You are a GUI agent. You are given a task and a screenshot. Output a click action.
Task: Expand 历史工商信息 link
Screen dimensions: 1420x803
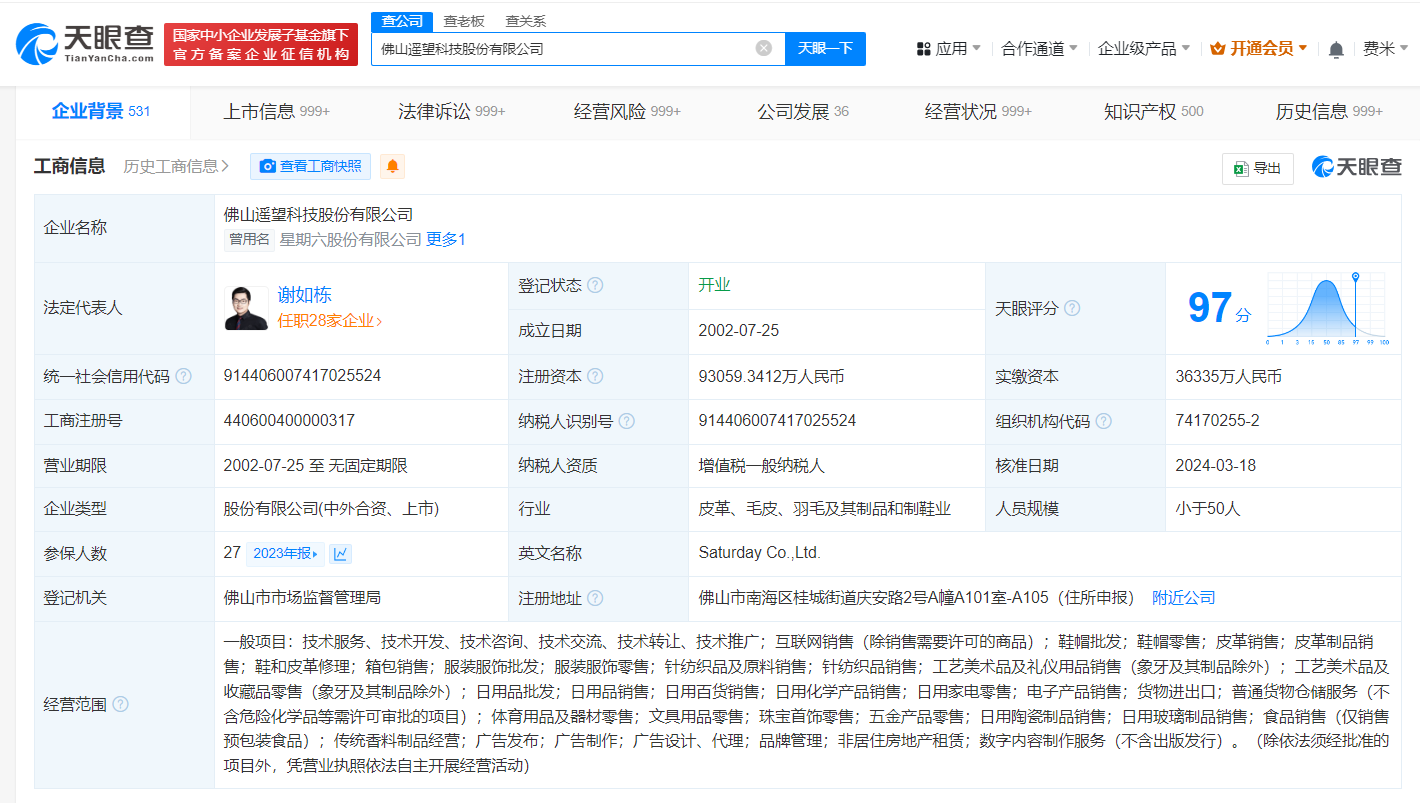coord(177,166)
